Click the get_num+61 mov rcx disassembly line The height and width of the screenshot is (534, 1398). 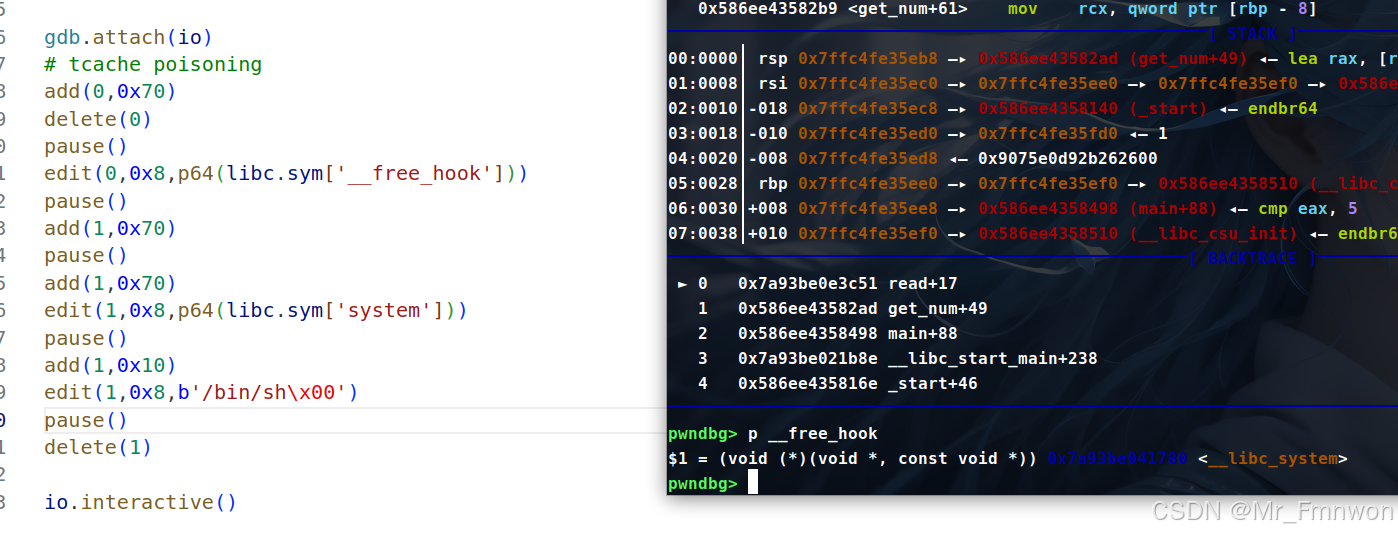[x=1007, y=9]
